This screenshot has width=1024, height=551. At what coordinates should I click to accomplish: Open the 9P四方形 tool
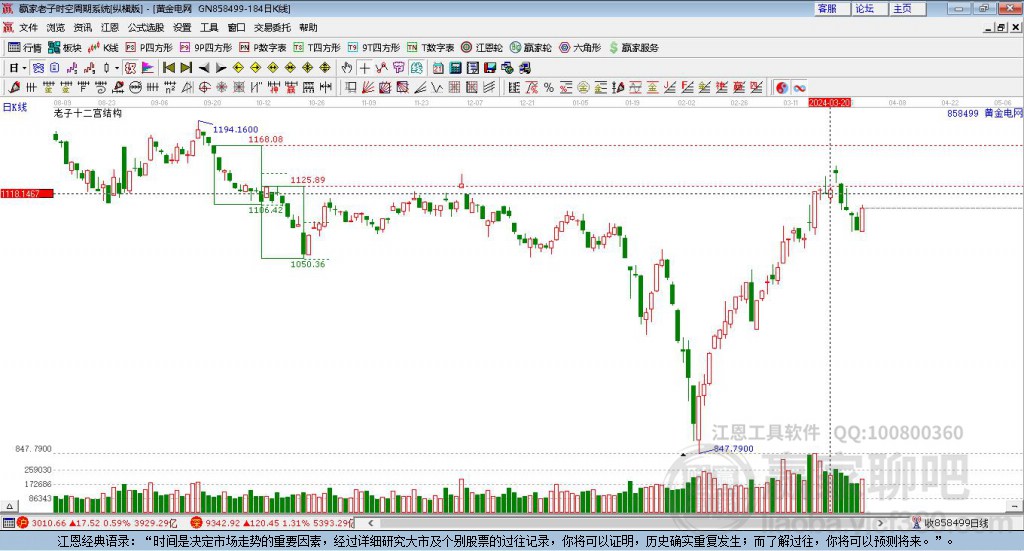(206, 48)
